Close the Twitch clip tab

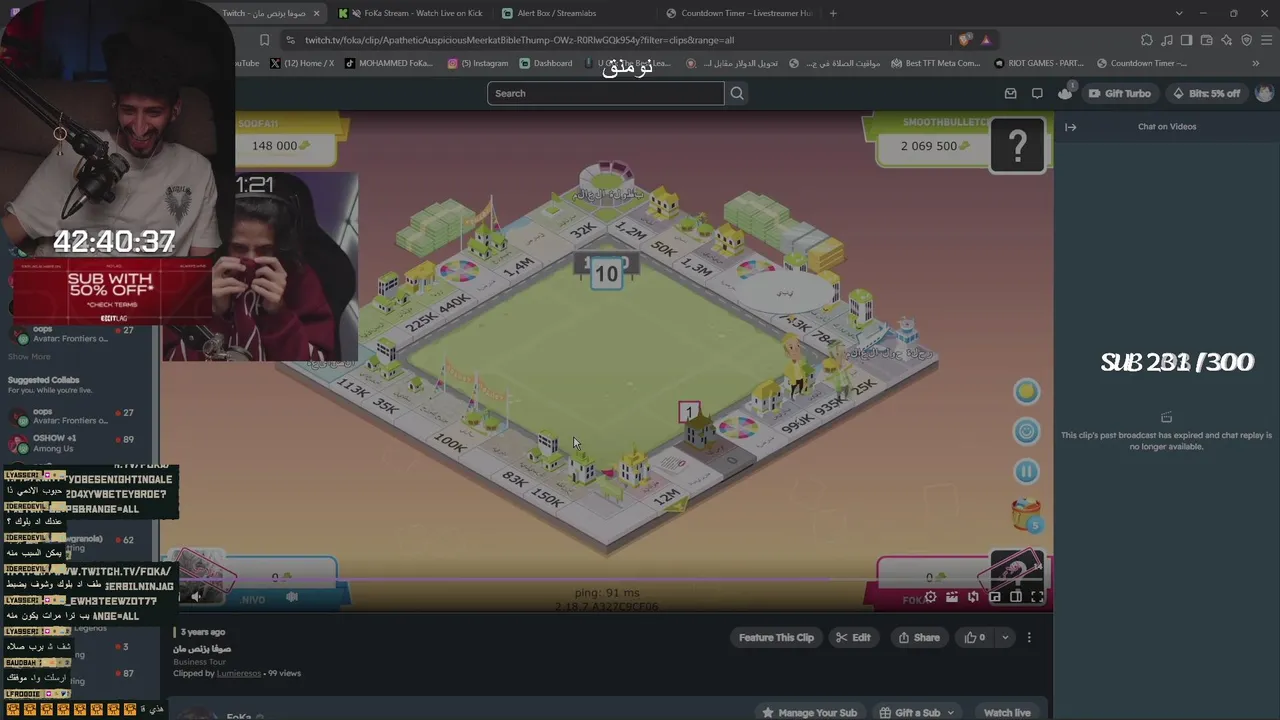317,13
